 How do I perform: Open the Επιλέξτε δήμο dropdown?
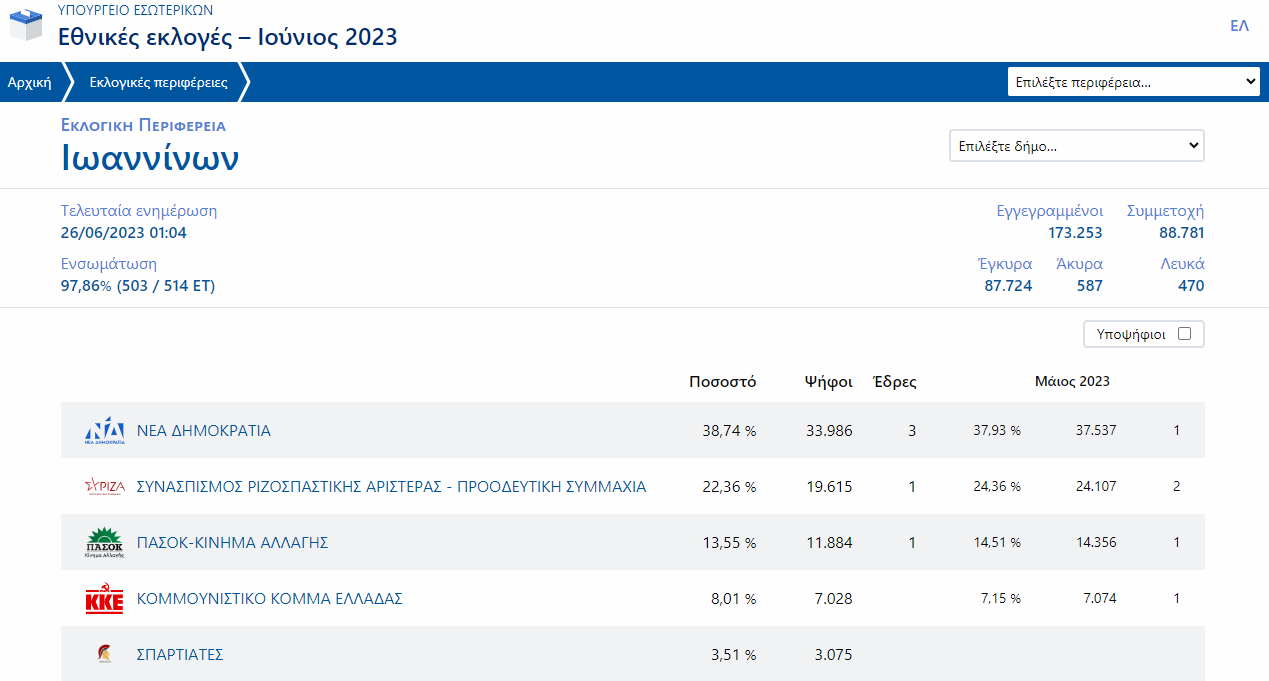1076,146
